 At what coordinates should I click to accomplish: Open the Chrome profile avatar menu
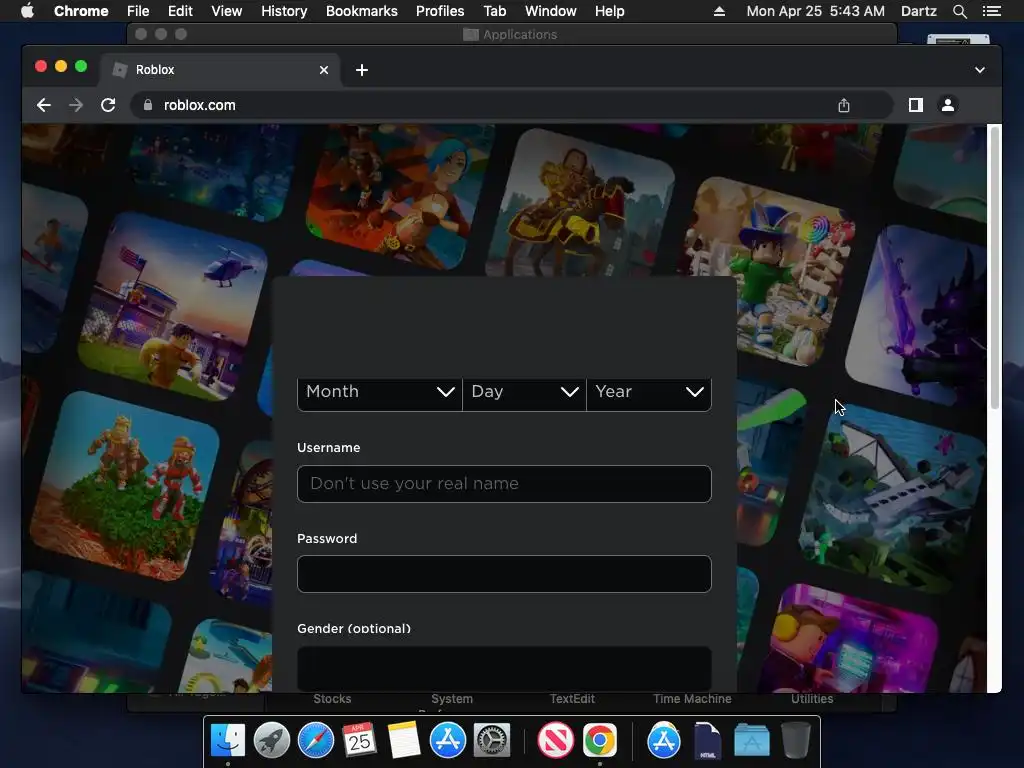point(948,105)
